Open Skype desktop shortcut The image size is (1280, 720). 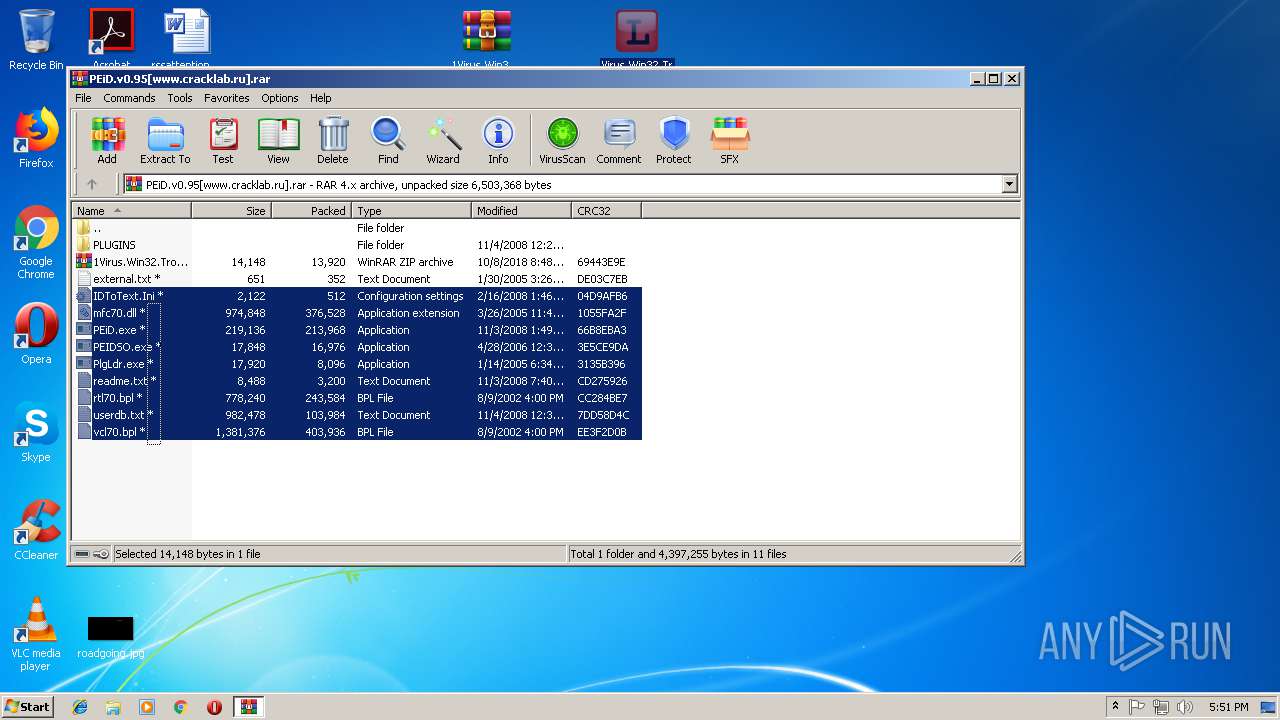[x=36, y=432]
